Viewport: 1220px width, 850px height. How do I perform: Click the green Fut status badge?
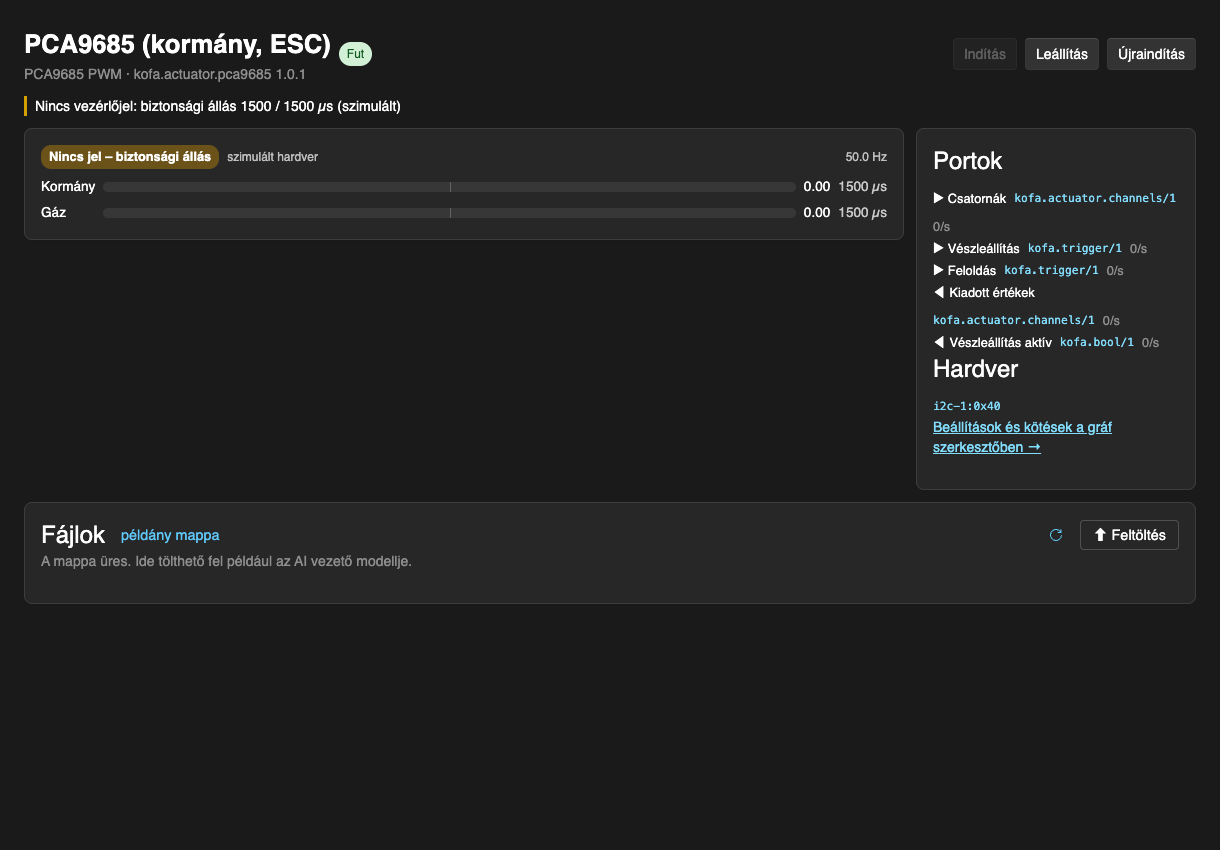click(x=355, y=54)
